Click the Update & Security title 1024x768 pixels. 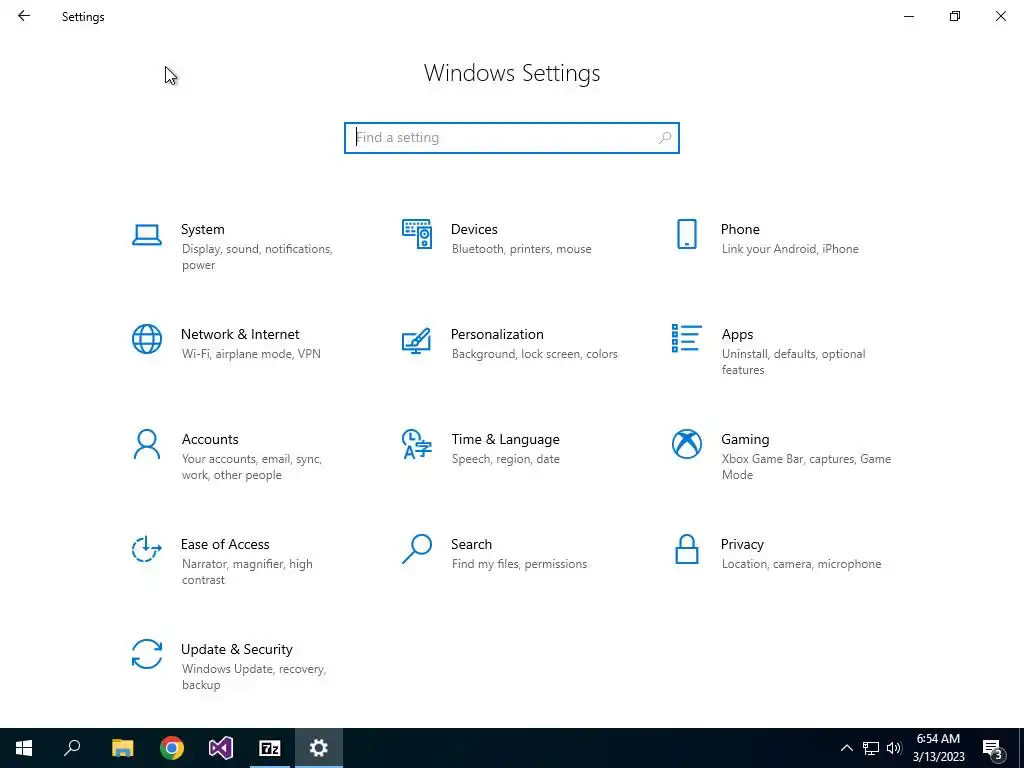coord(236,649)
